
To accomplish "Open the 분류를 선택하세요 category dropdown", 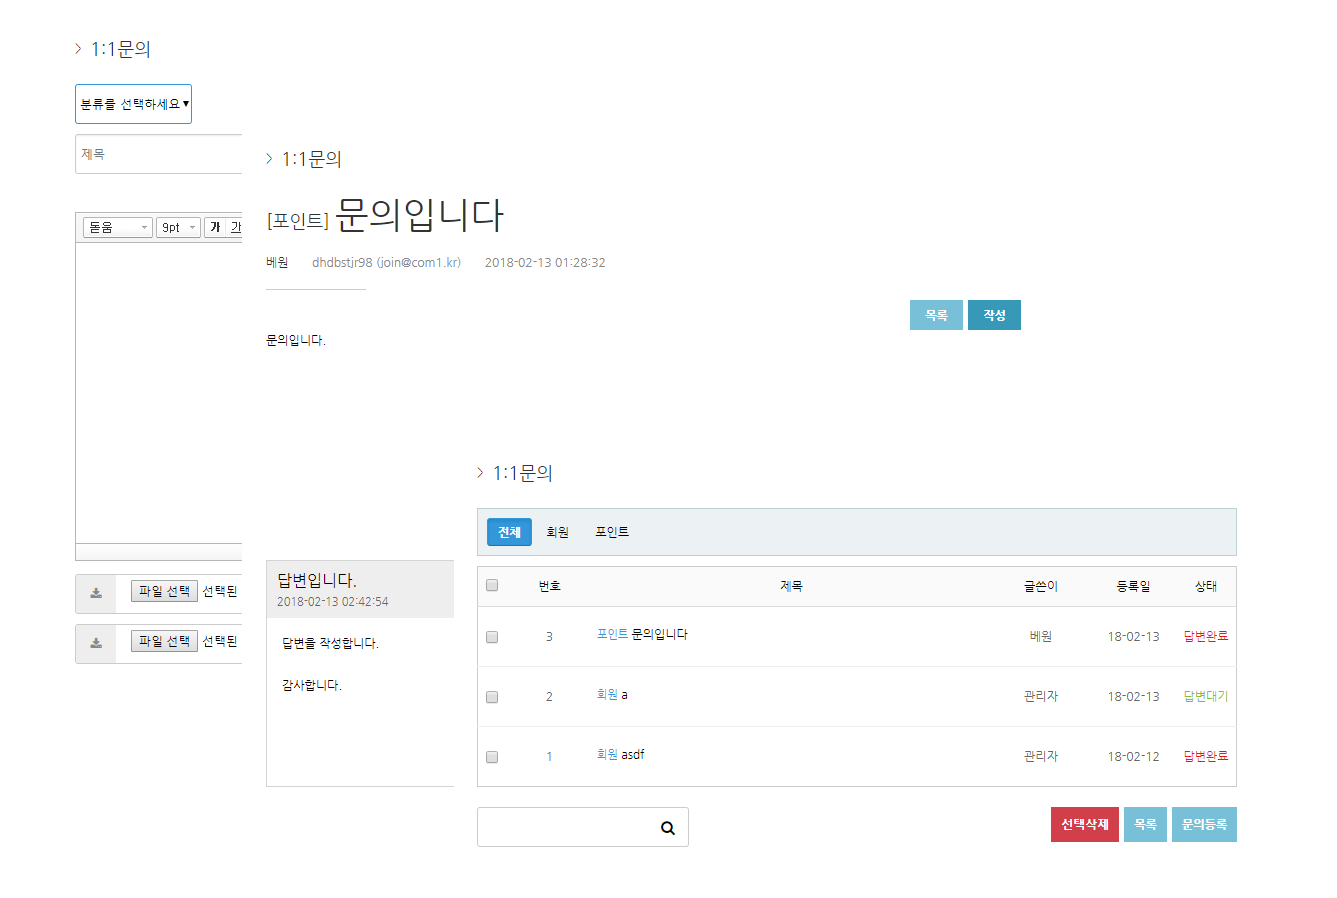I will [133, 104].
